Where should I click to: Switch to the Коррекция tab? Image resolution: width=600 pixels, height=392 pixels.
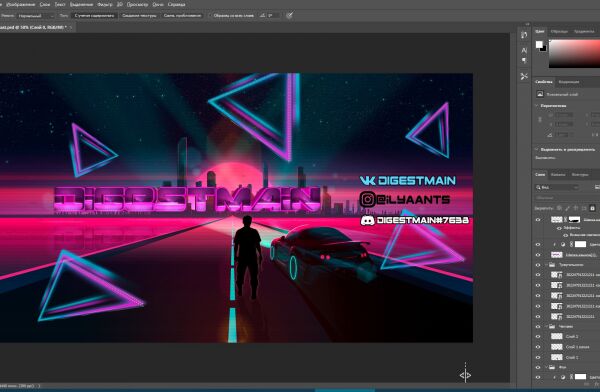[x=569, y=82]
